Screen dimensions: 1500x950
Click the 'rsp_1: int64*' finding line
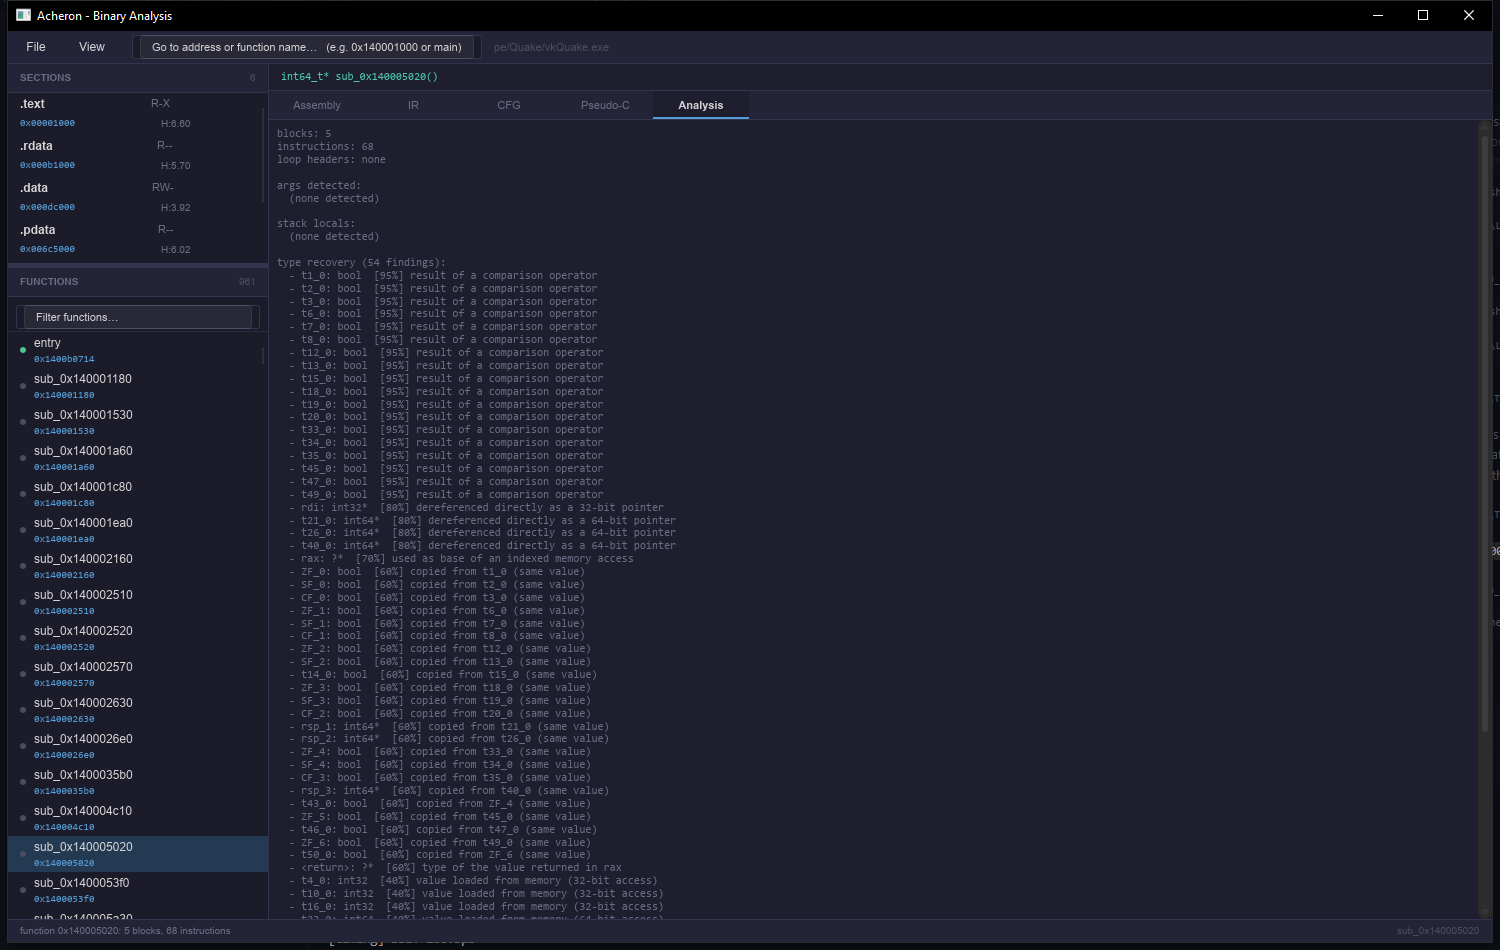click(449, 727)
